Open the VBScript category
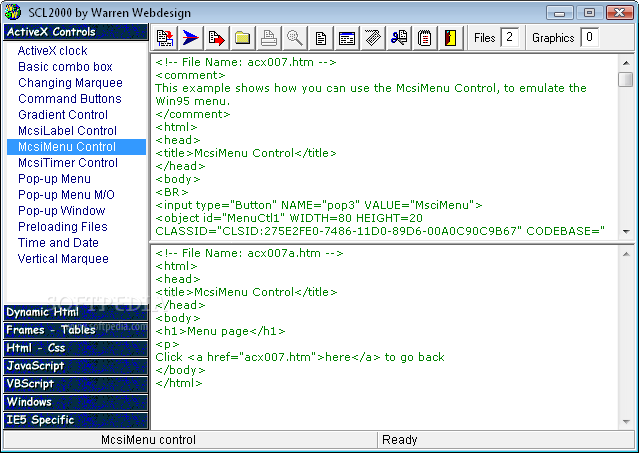This screenshot has height=453, width=639. coord(75,384)
